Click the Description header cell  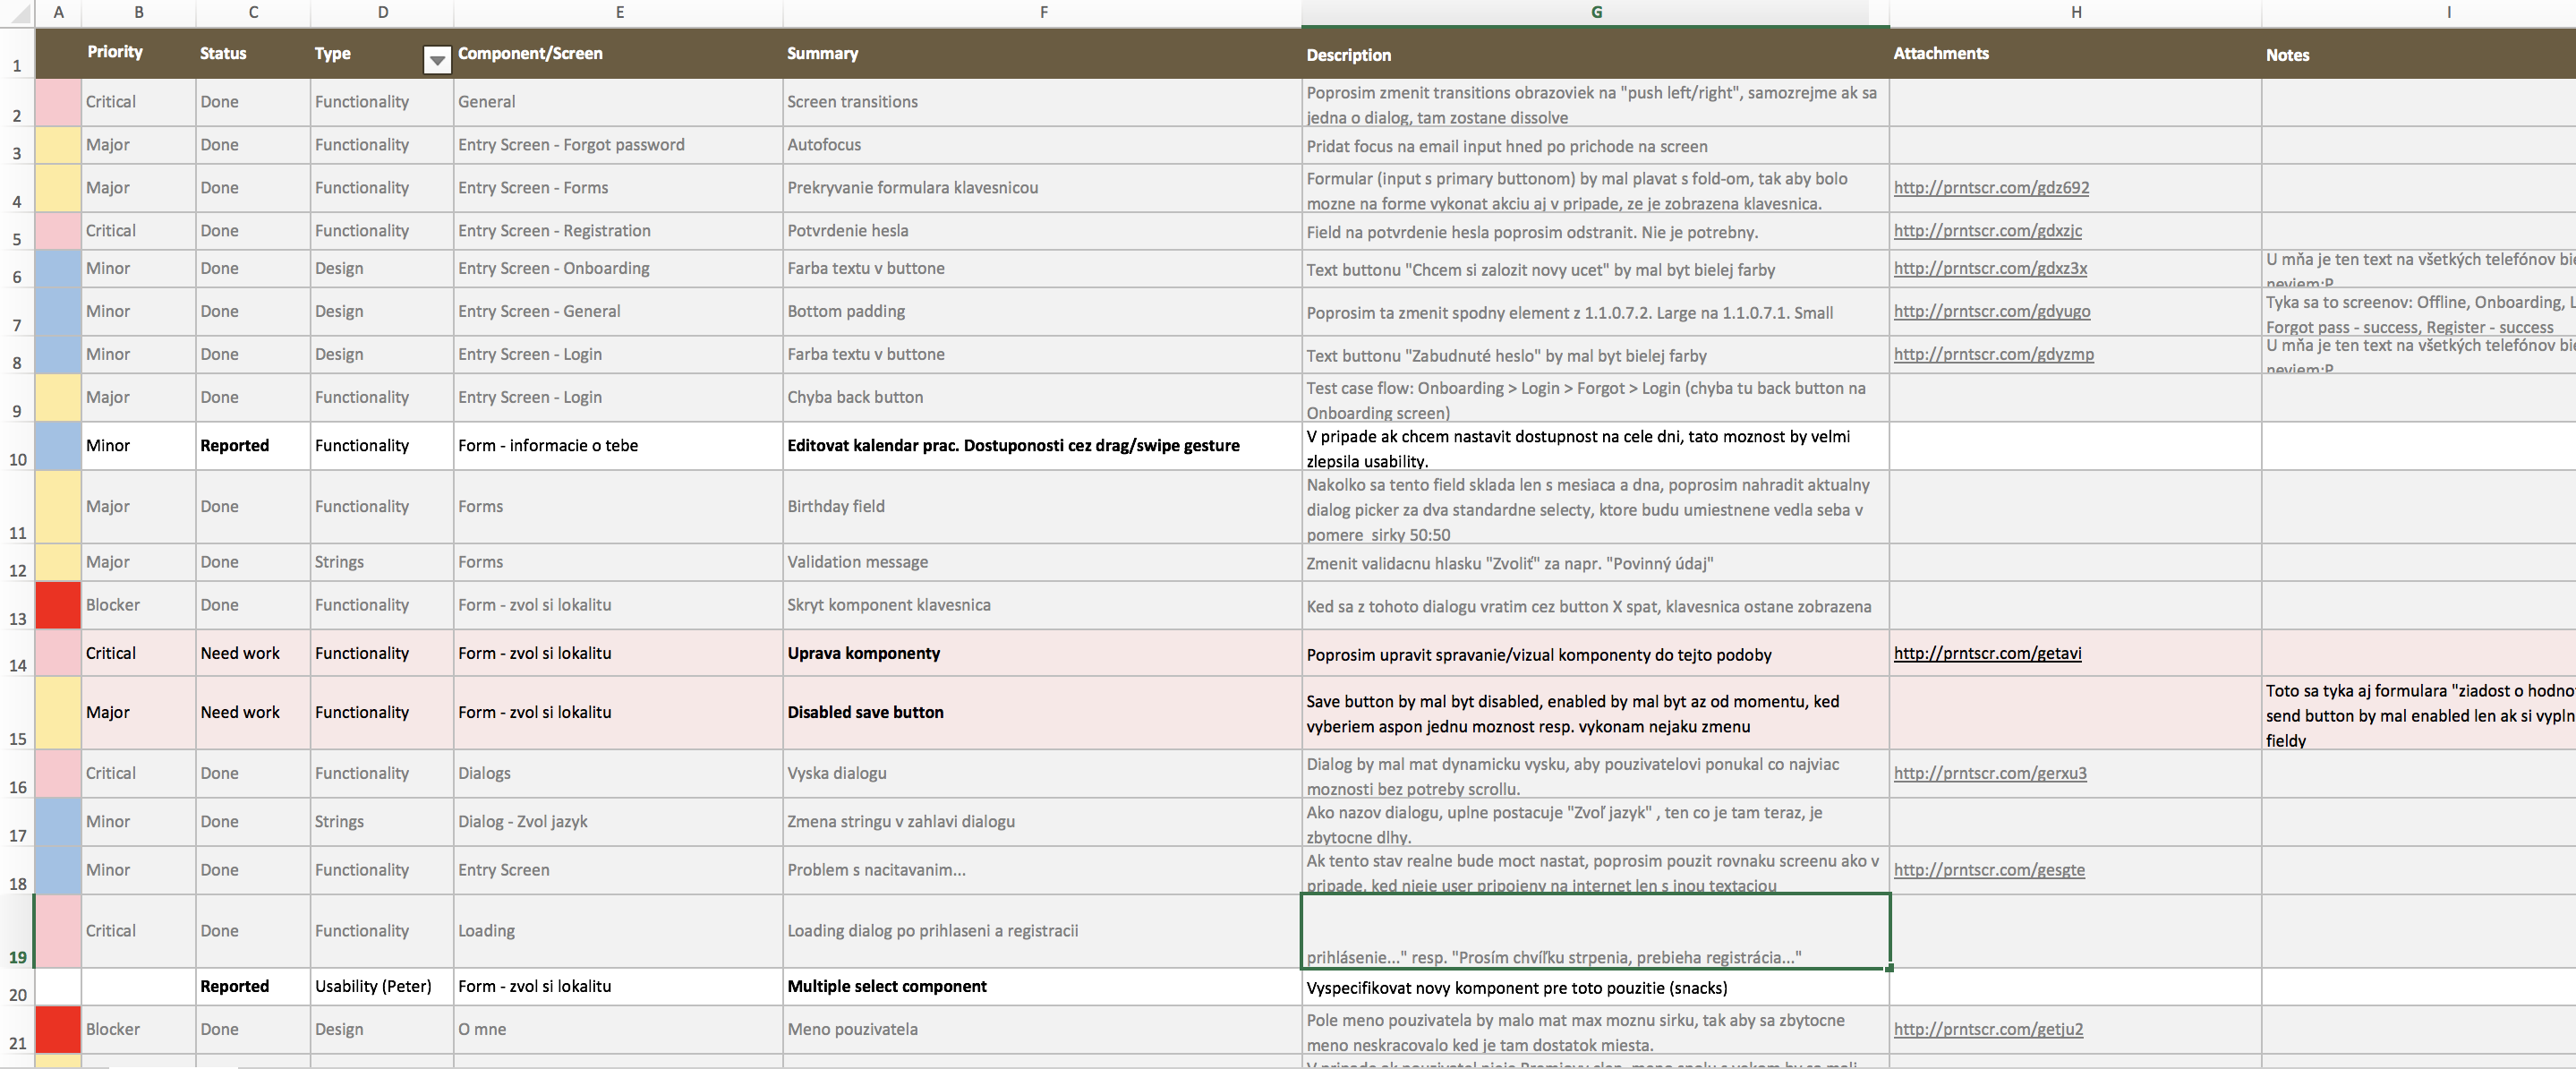[x=1595, y=53]
